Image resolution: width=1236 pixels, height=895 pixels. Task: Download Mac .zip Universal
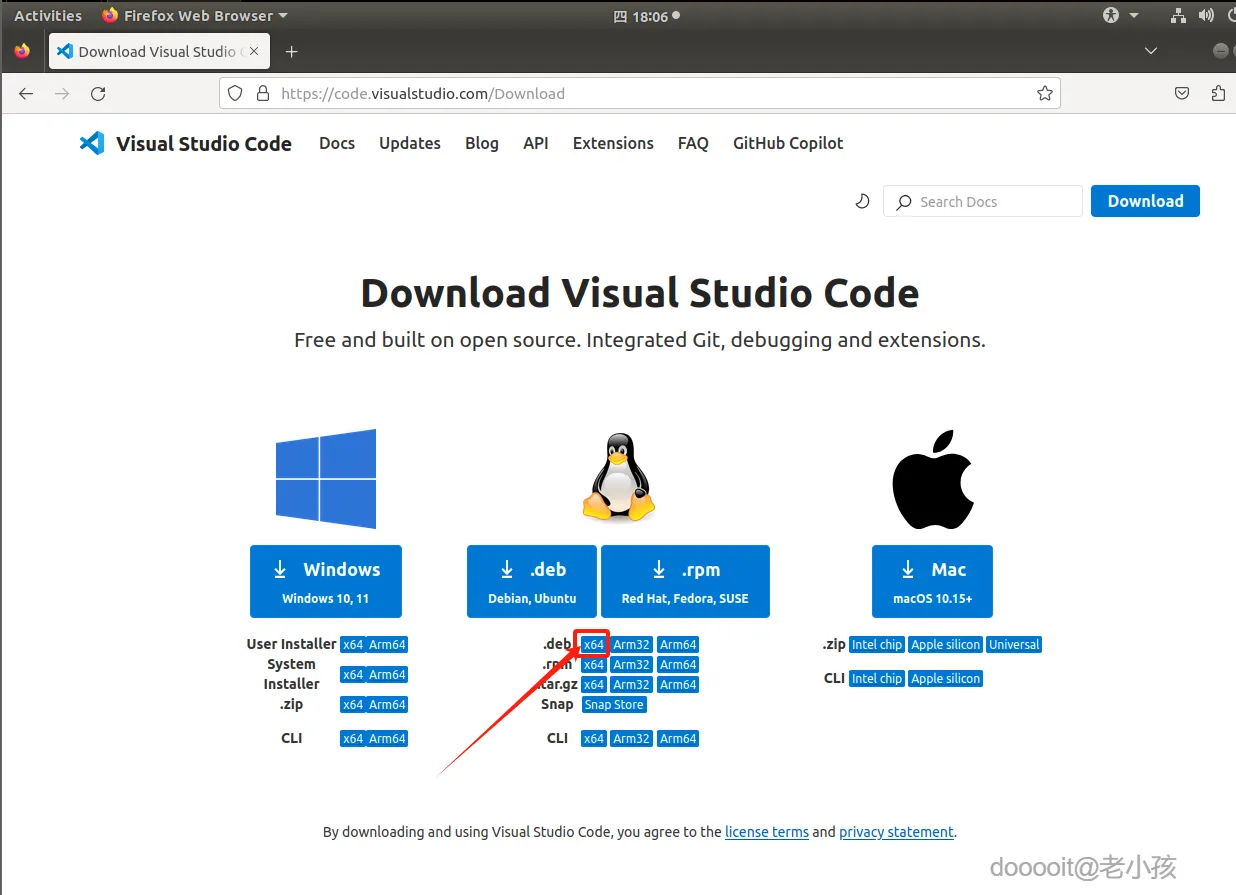[1014, 645]
